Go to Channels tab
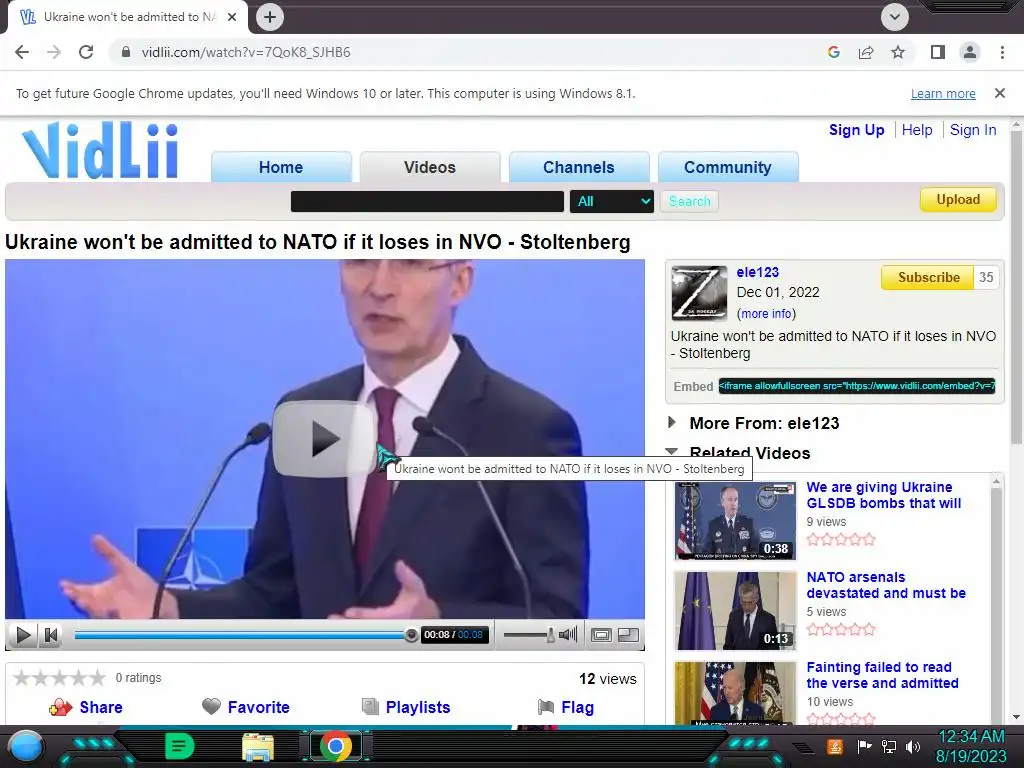Screen dimensions: 1024x768 tap(579, 167)
